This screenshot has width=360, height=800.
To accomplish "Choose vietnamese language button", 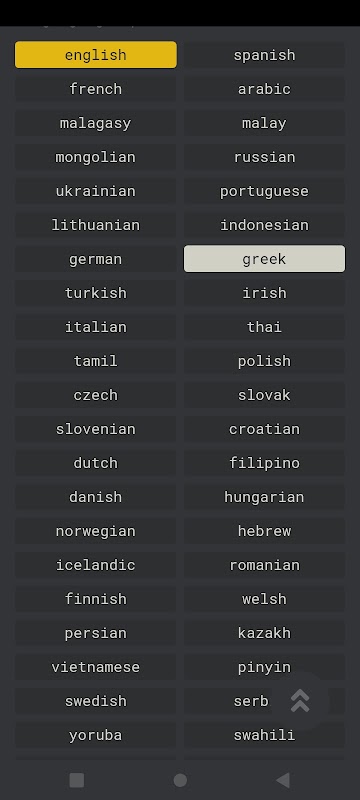I will [x=96, y=667].
